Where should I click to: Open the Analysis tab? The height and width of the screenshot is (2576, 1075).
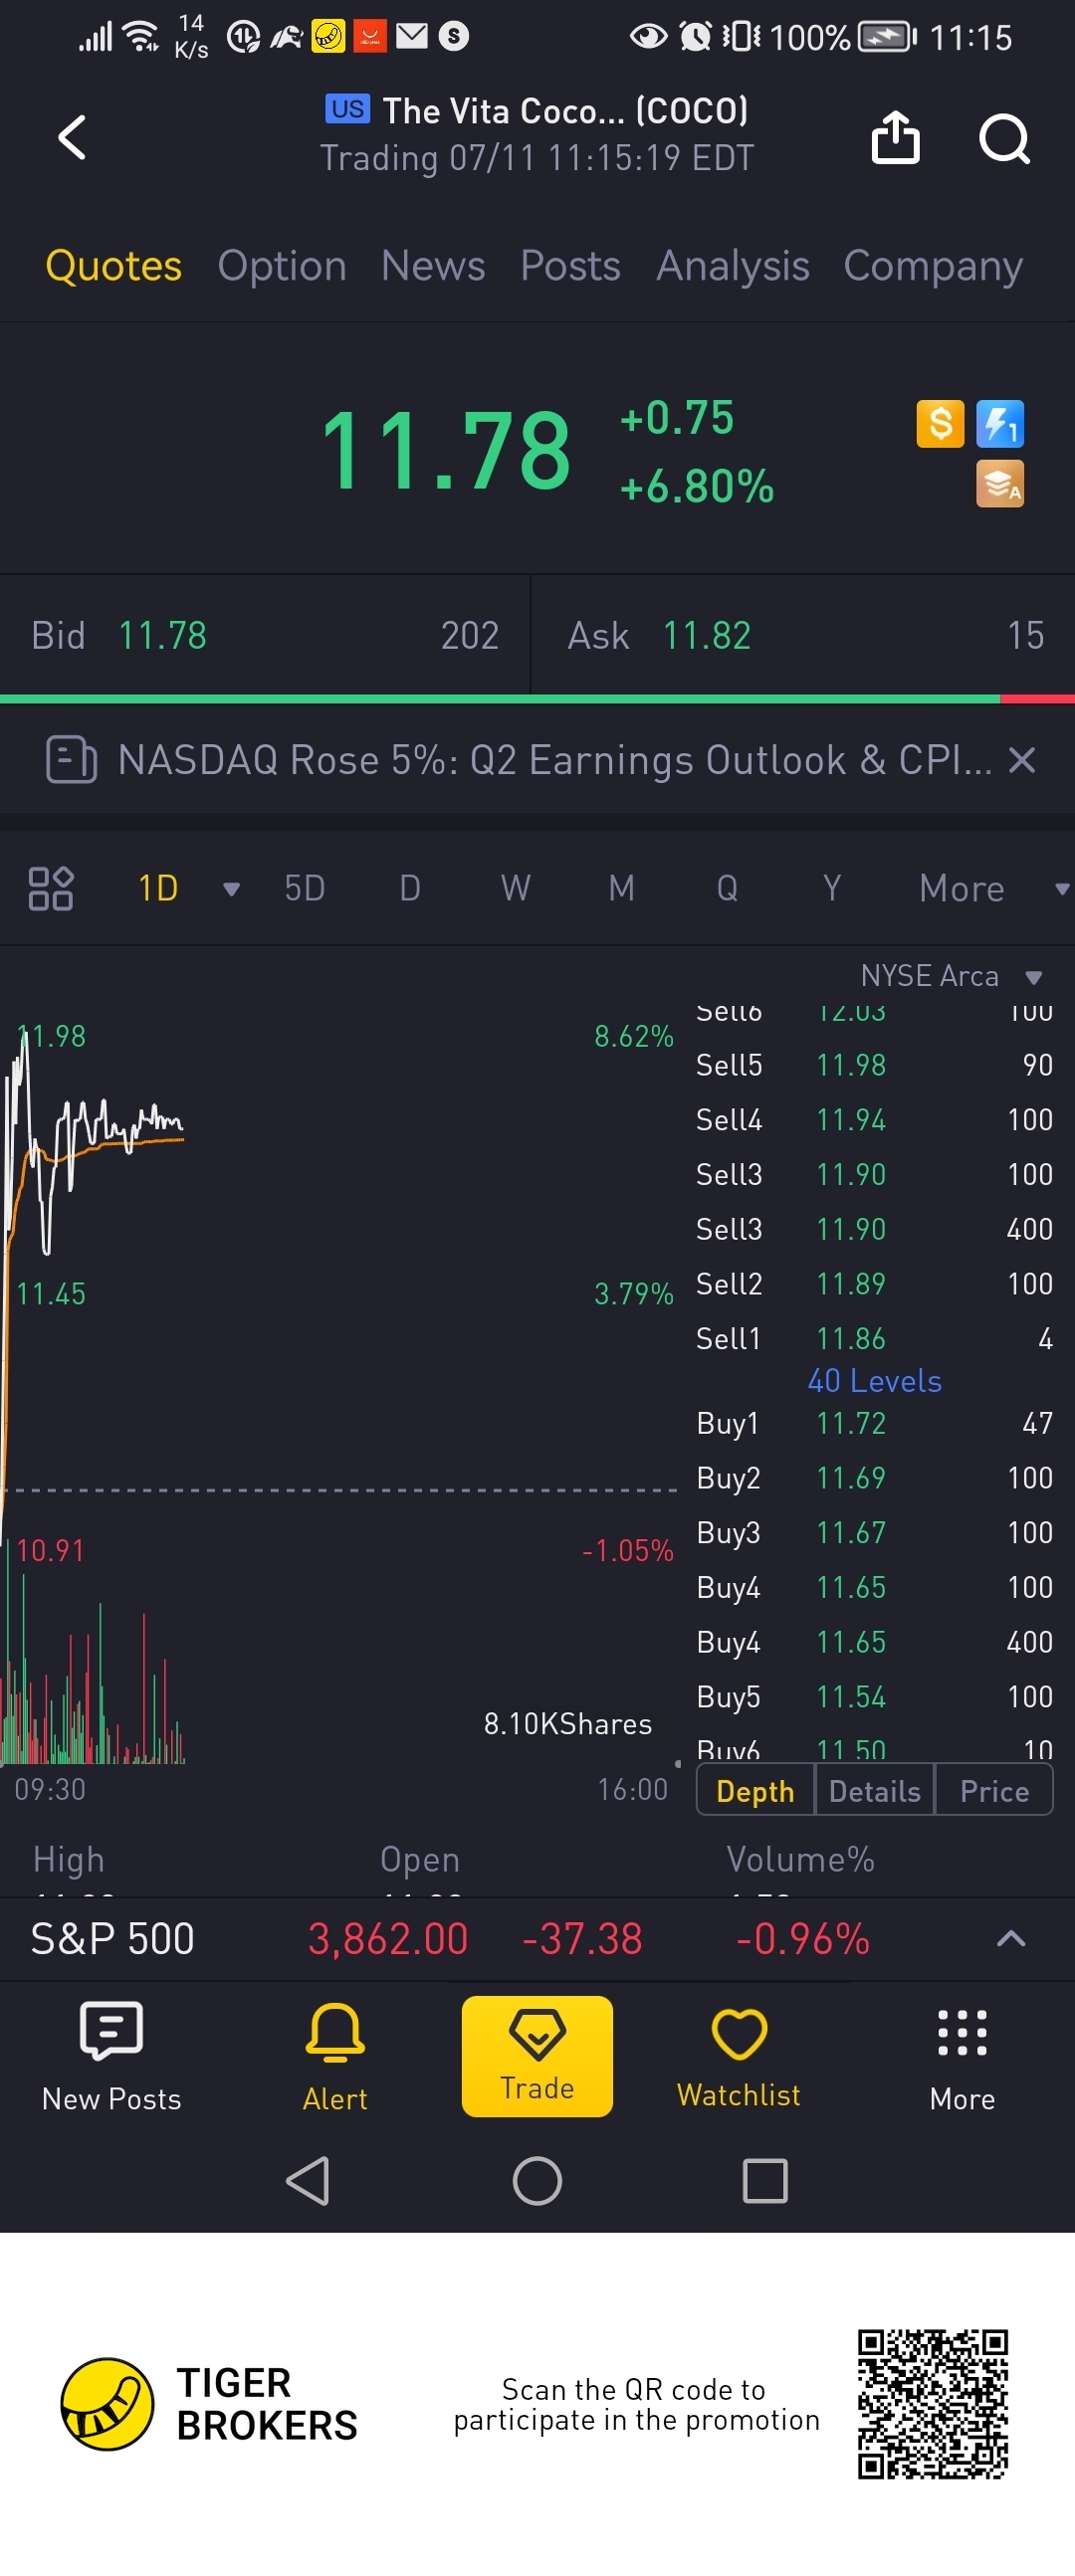[732, 266]
